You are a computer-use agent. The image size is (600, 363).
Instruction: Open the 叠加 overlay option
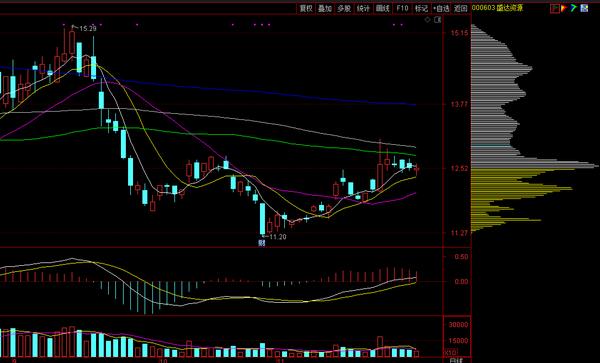(325, 8)
